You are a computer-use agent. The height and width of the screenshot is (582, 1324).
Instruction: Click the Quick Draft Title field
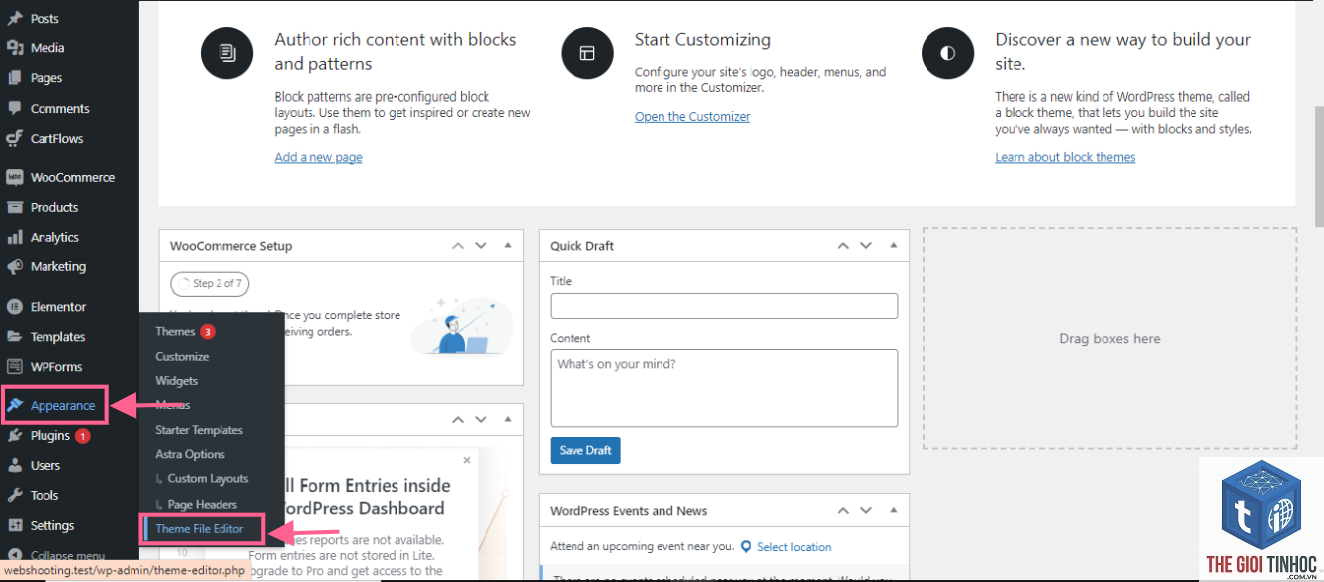point(724,306)
